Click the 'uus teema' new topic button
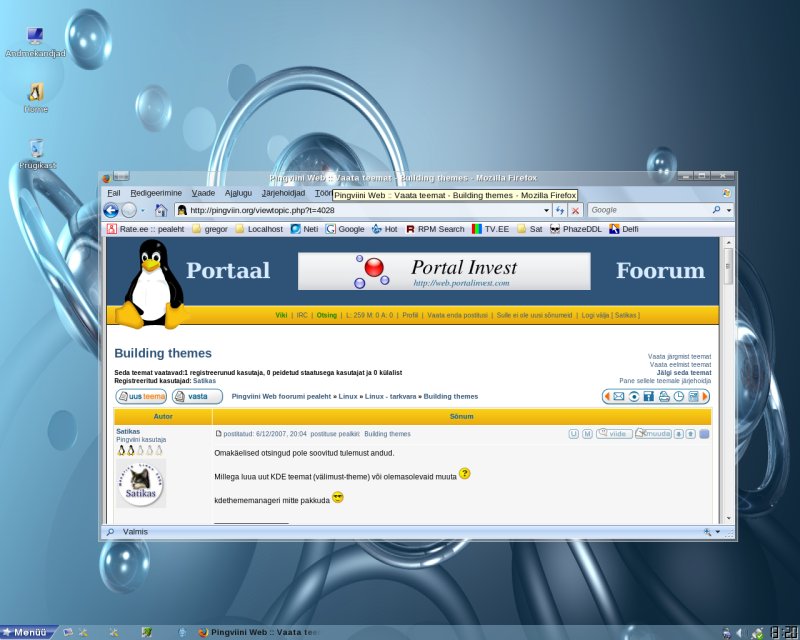Viewport: 800px width, 640px height. (x=141, y=397)
